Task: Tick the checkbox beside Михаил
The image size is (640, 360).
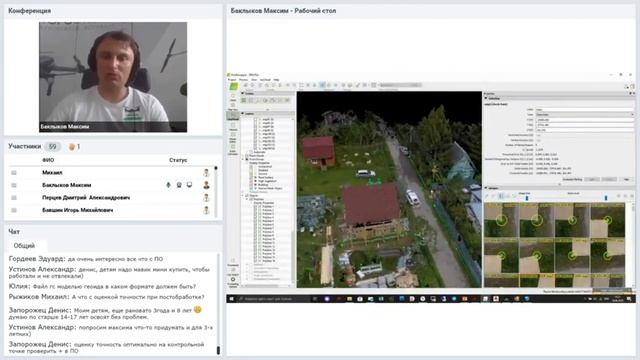Action: pyautogui.click(x=14, y=173)
